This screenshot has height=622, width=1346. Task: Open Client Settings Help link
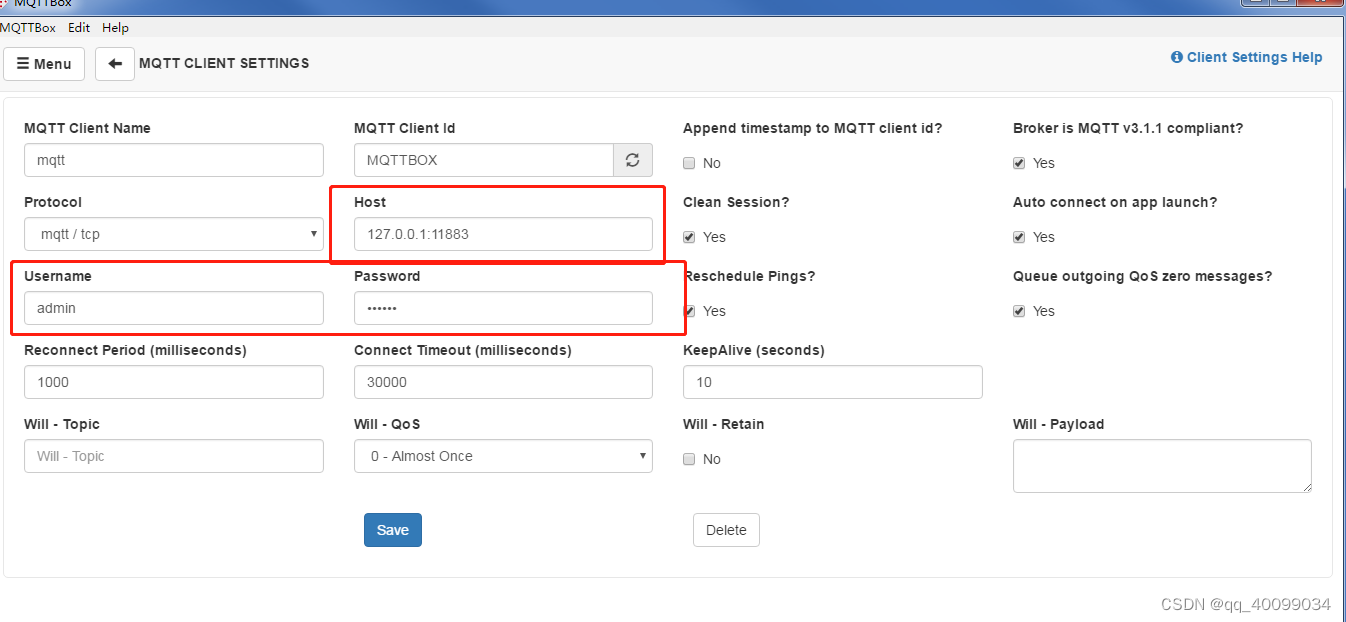coord(1246,57)
